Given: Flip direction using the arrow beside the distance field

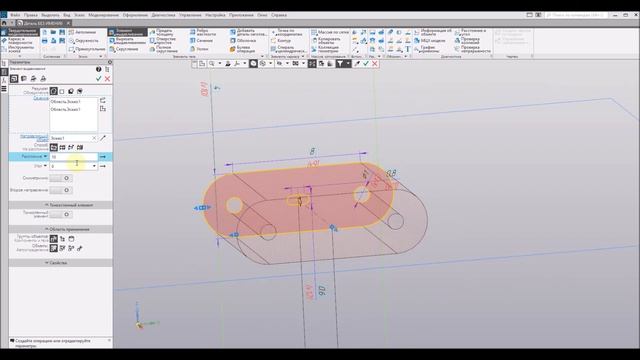Looking at the screenshot, I should tap(103, 157).
